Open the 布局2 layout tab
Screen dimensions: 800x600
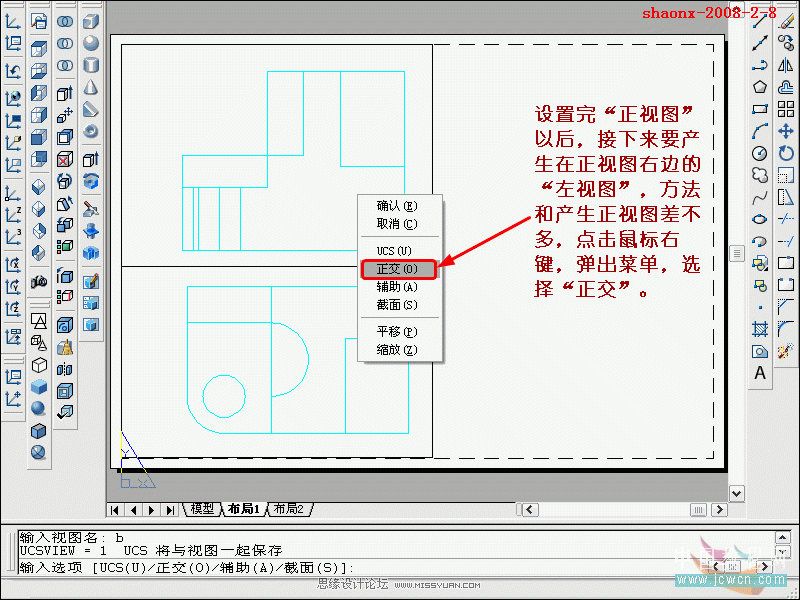[x=288, y=509]
